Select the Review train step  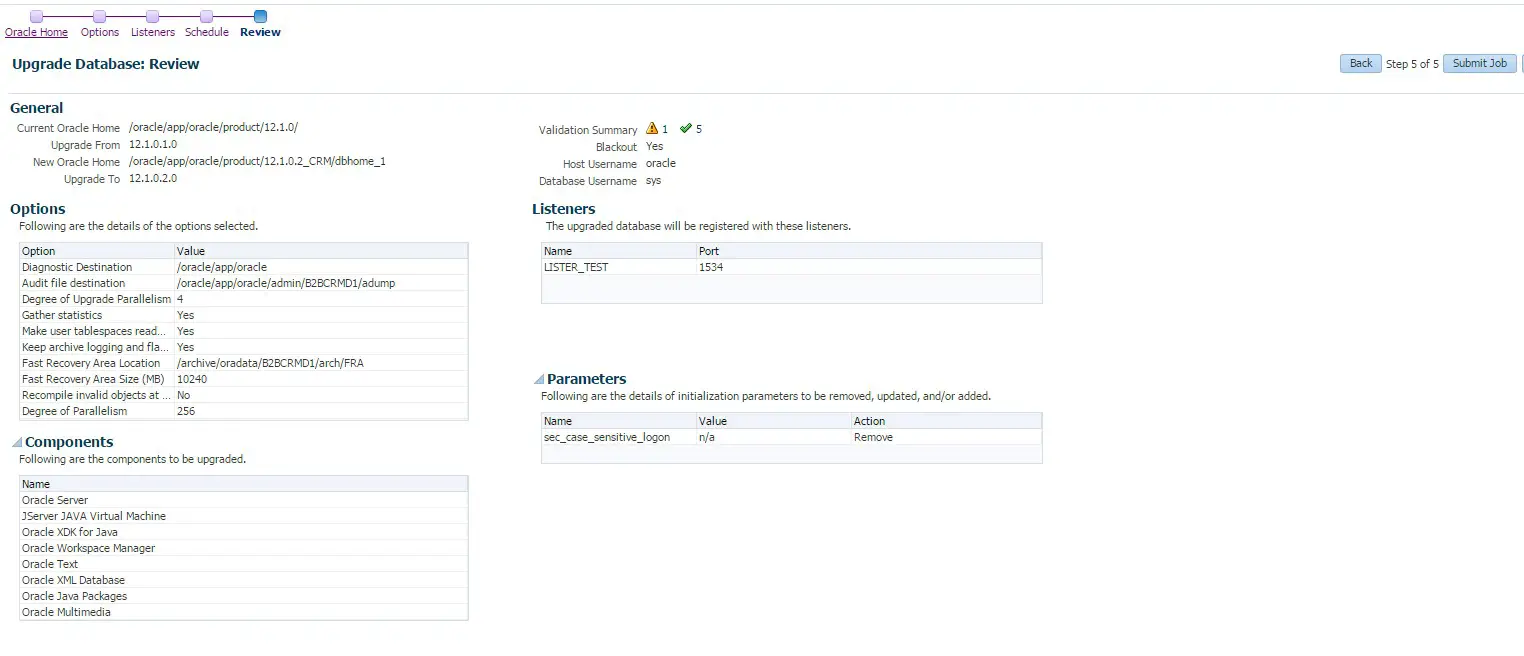pos(260,32)
